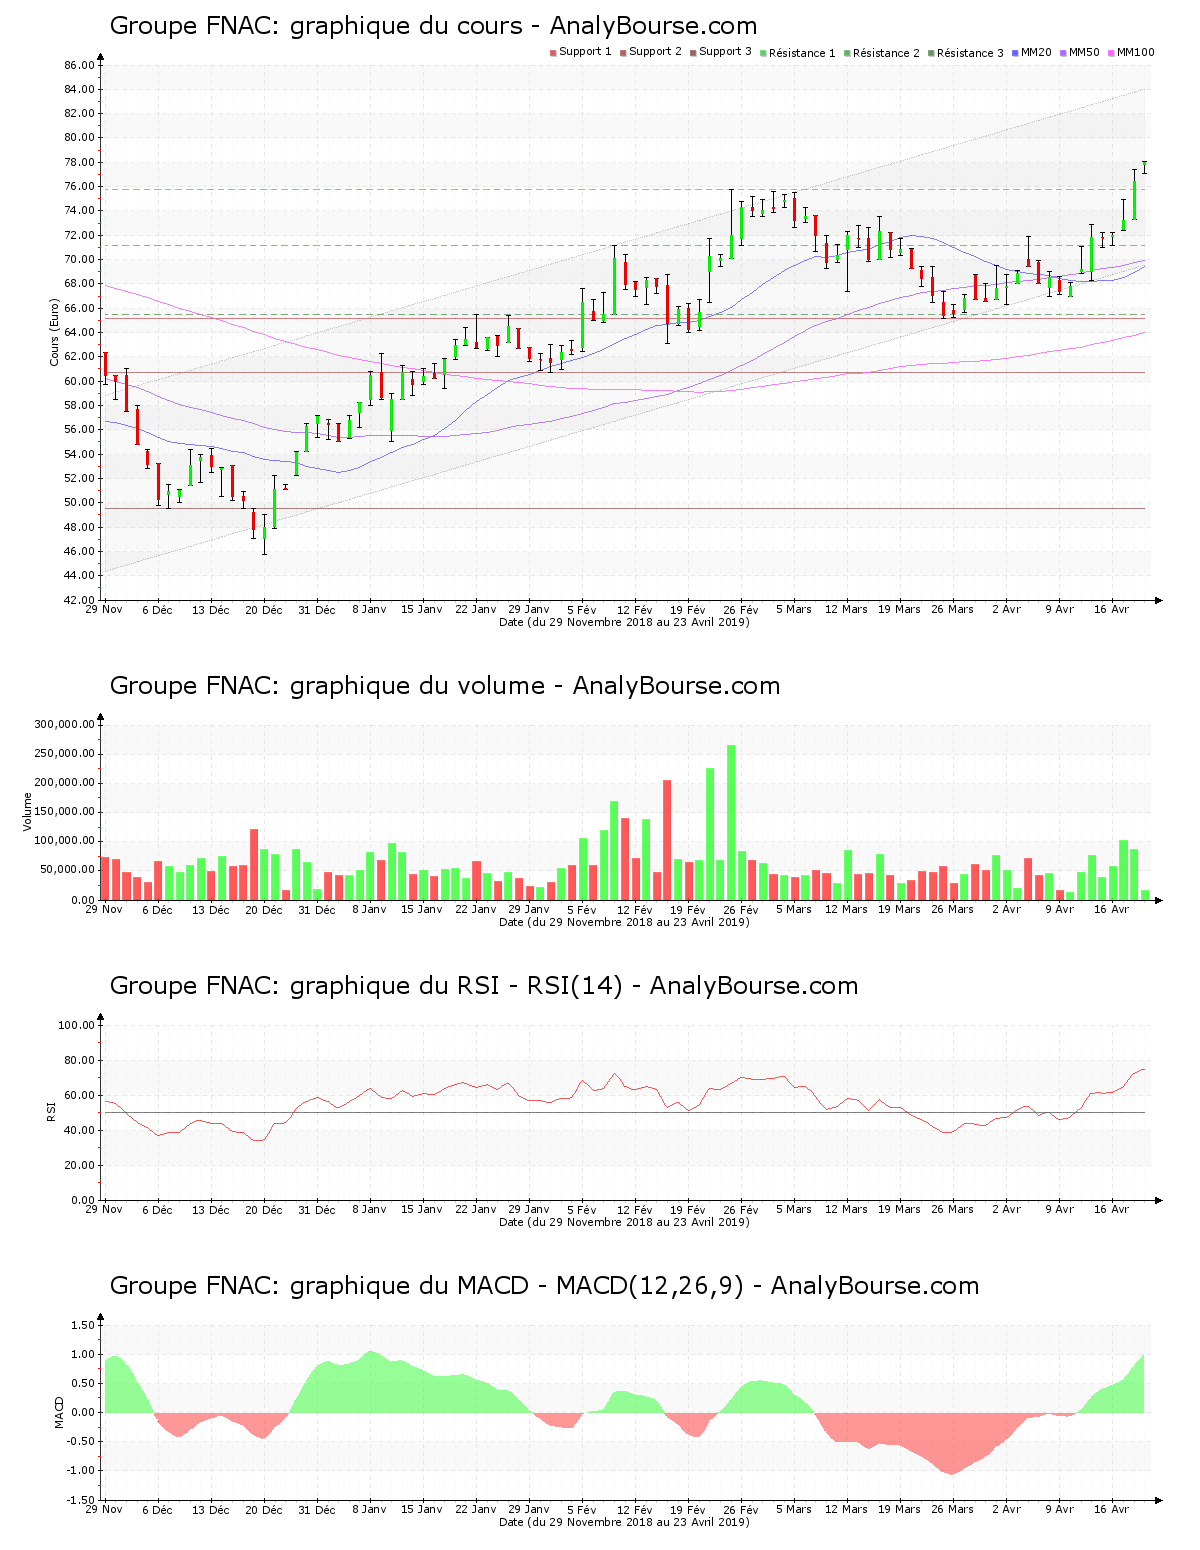Click '20.00' on the RSI axis
This screenshot has width=1200, height=1550.
tap(80, 1165)
